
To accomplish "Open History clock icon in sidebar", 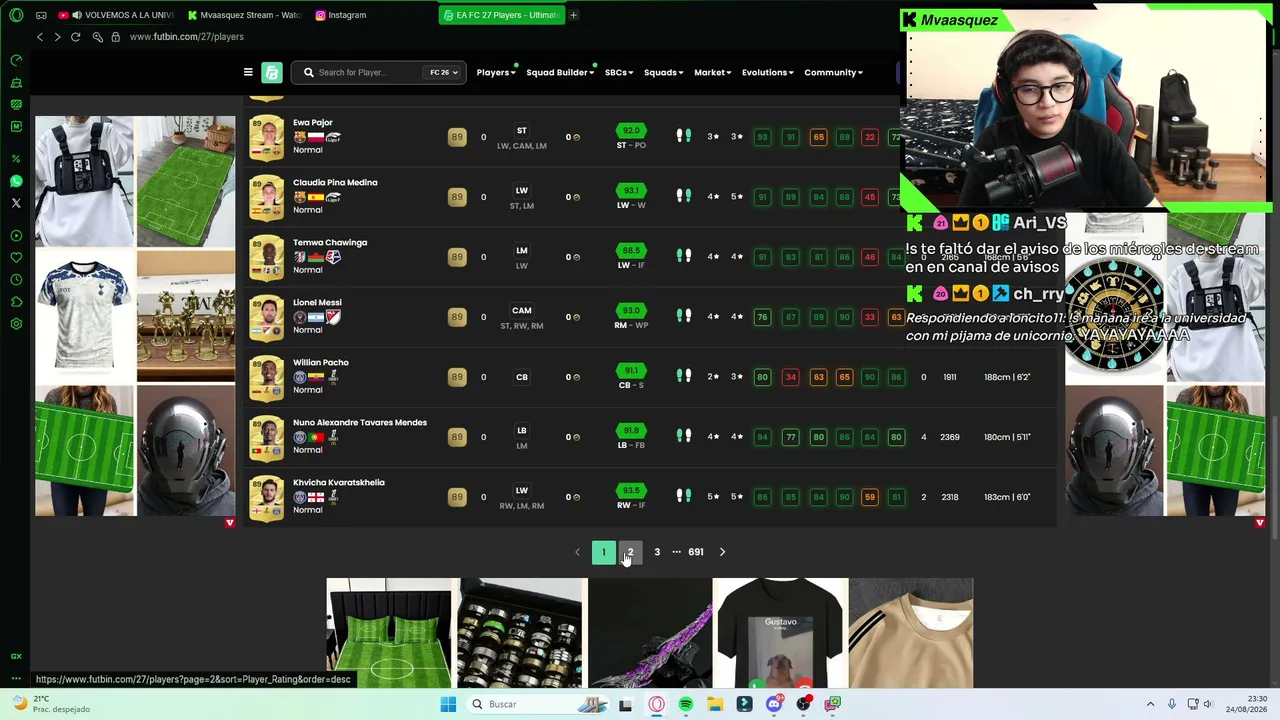I will click(x=16, y=280).
